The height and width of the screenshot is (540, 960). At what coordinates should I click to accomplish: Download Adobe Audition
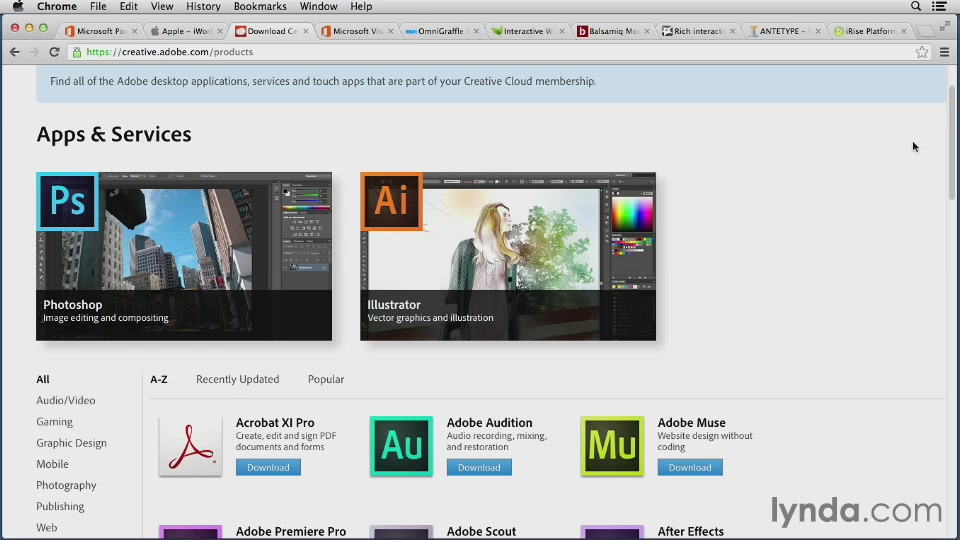tap(479, 467)
